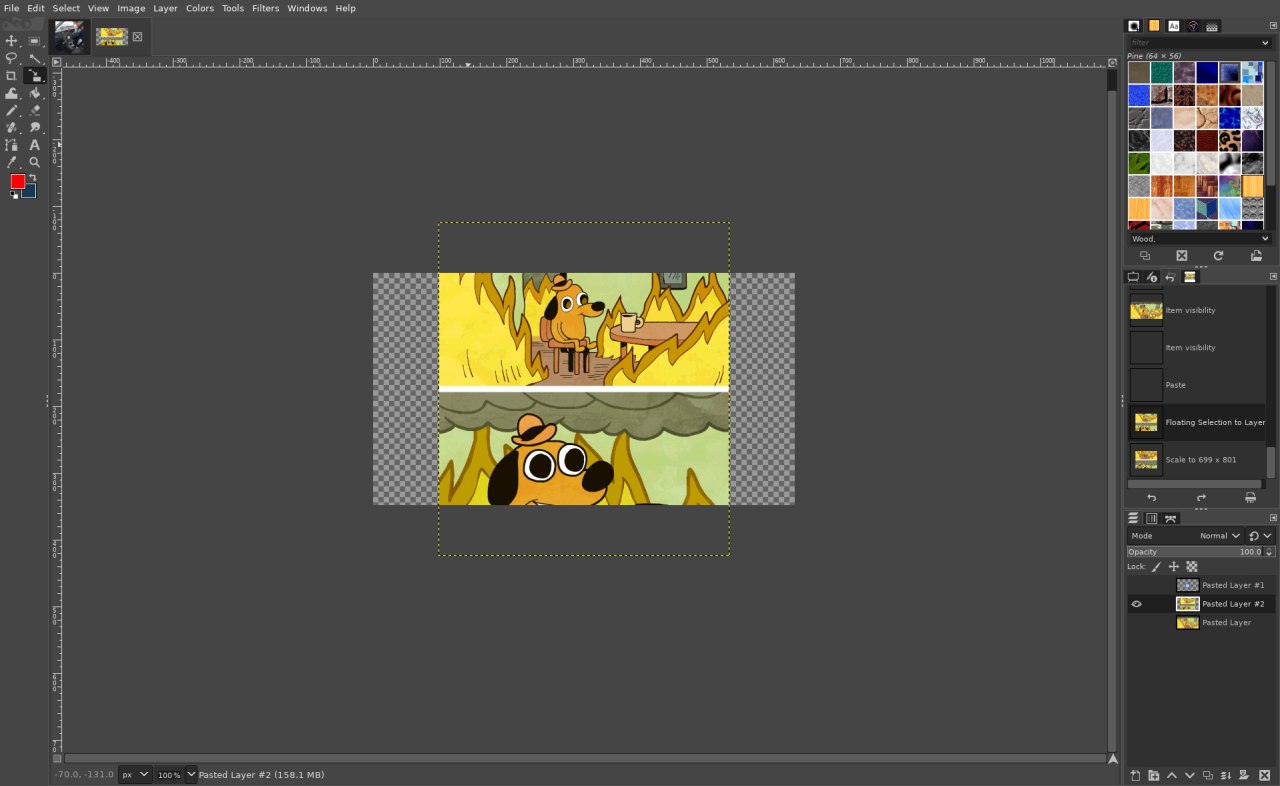Select the green leaves pattern
The width and height of the screenshot is (1280, 786).
tap(1139, 163)
